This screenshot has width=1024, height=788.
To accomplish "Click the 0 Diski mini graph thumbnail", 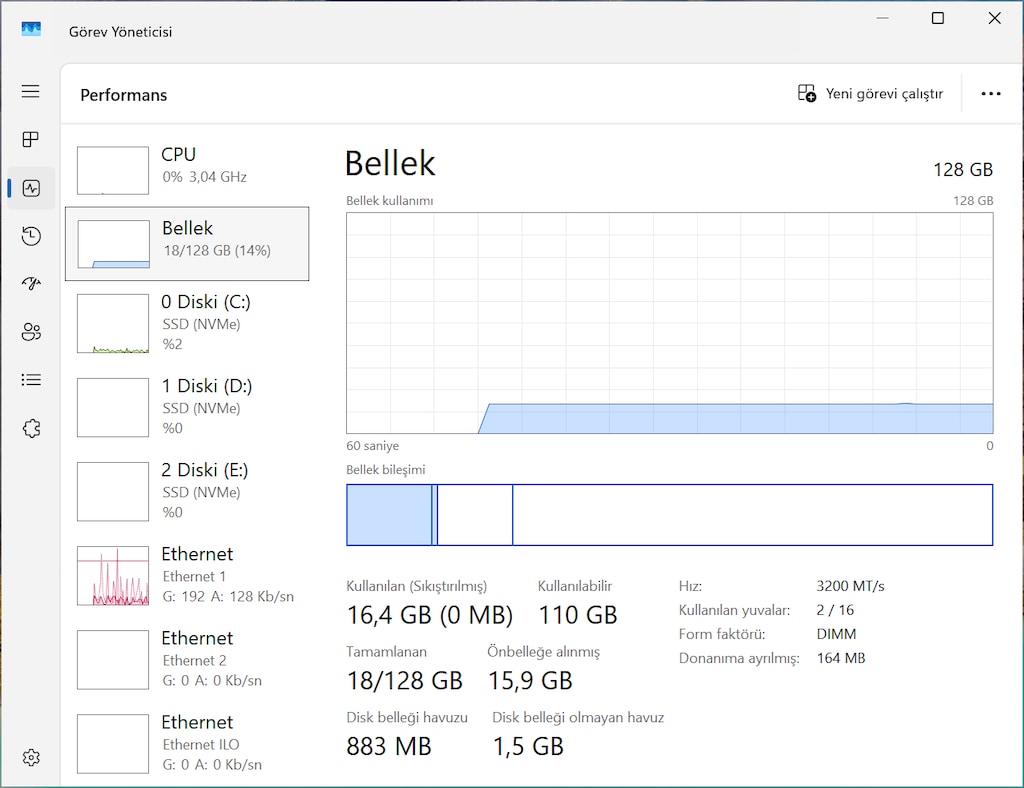I will point(113,323).
